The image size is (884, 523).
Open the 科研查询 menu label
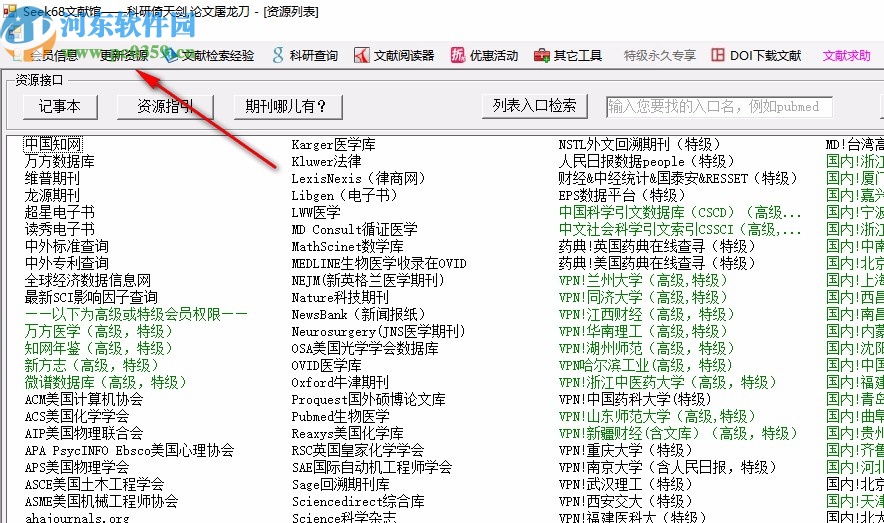313,55
